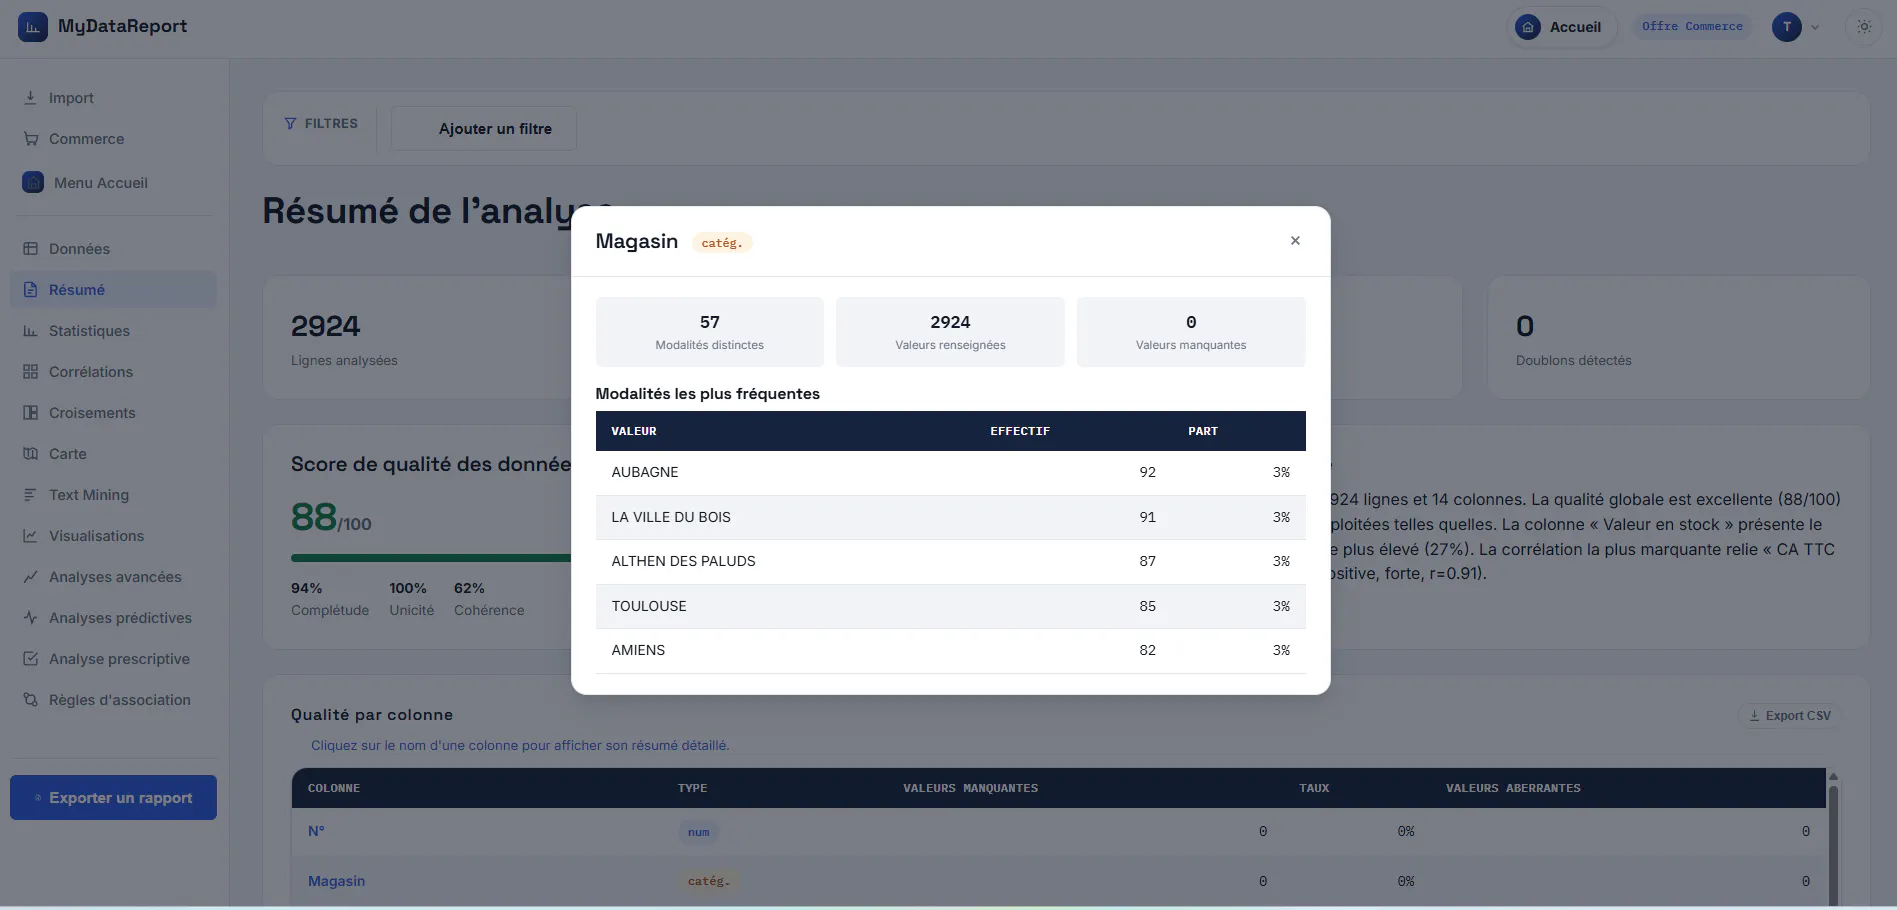This screenshot has width=1897, height=910.
Task: Select the TOULOUSE row
Action: pyautogui.click(x=951, y=607)
